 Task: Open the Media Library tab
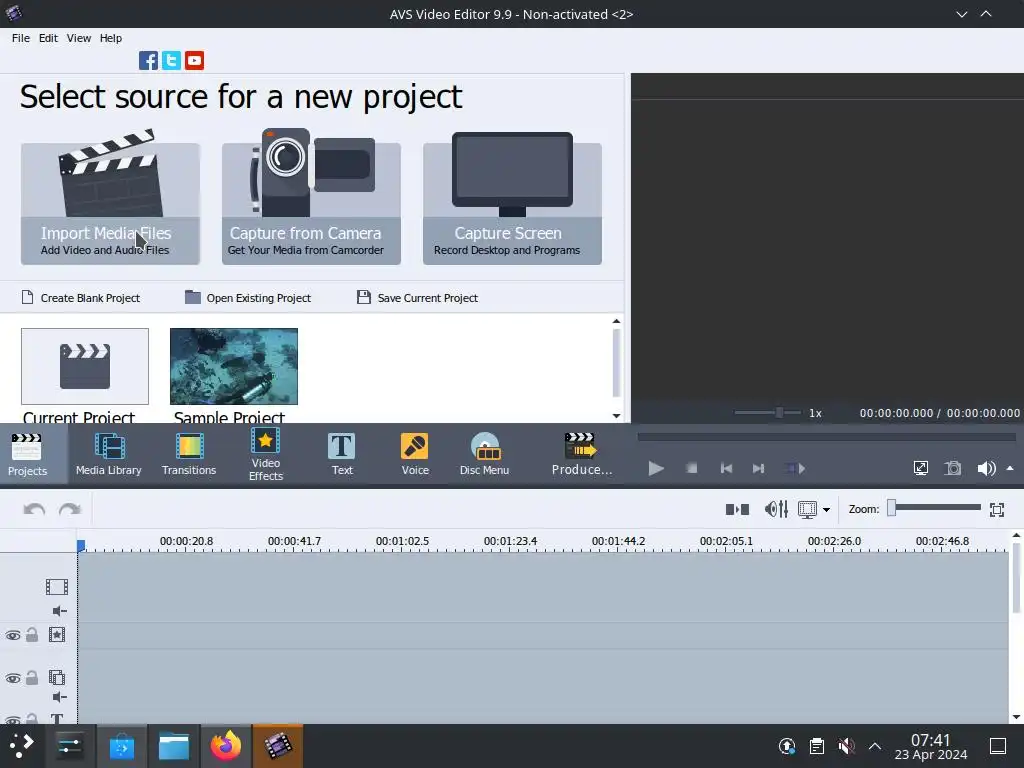(x=108, y=455)
